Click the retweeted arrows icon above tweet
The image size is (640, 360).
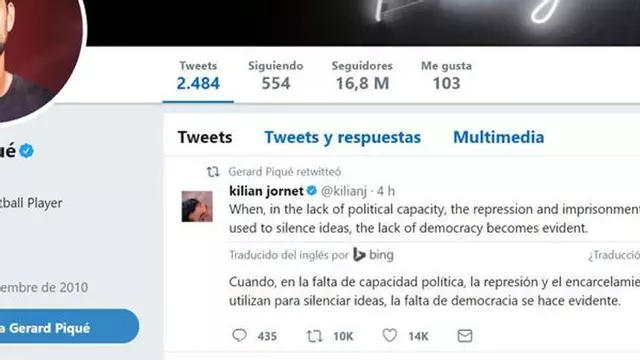tap(213, 172)
